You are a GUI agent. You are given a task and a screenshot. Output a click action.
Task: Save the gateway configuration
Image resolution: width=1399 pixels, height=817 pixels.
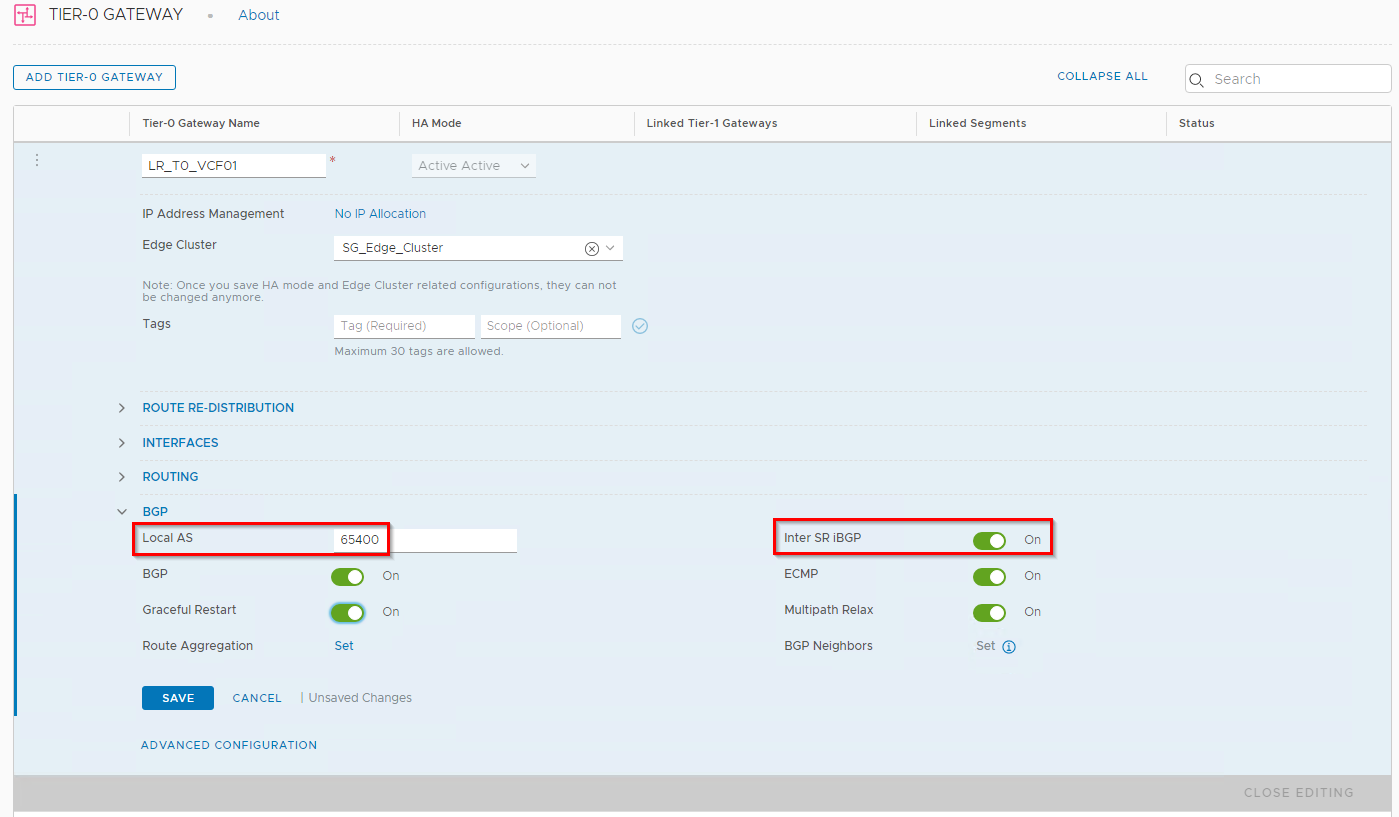(177, 698)
